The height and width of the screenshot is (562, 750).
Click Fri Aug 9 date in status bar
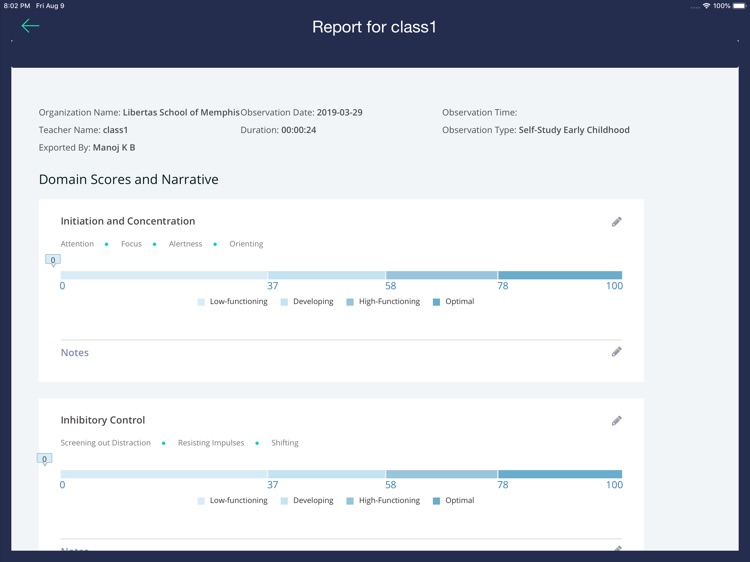tap(50, 6)
